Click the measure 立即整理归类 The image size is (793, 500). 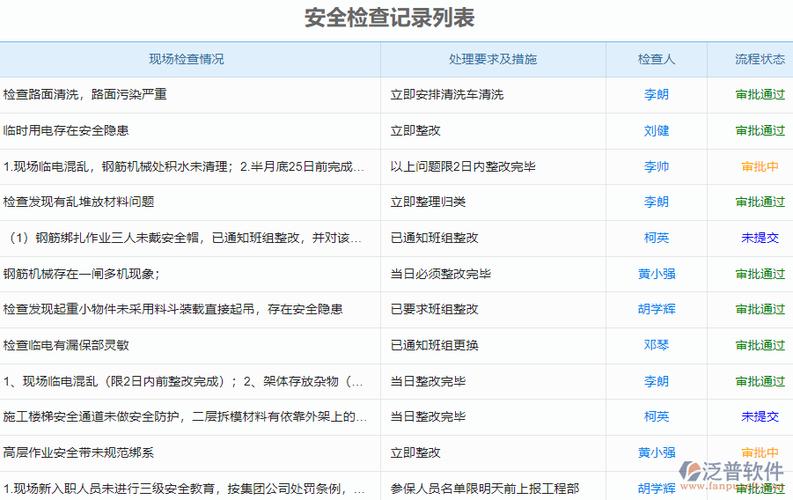pos(428,202)
